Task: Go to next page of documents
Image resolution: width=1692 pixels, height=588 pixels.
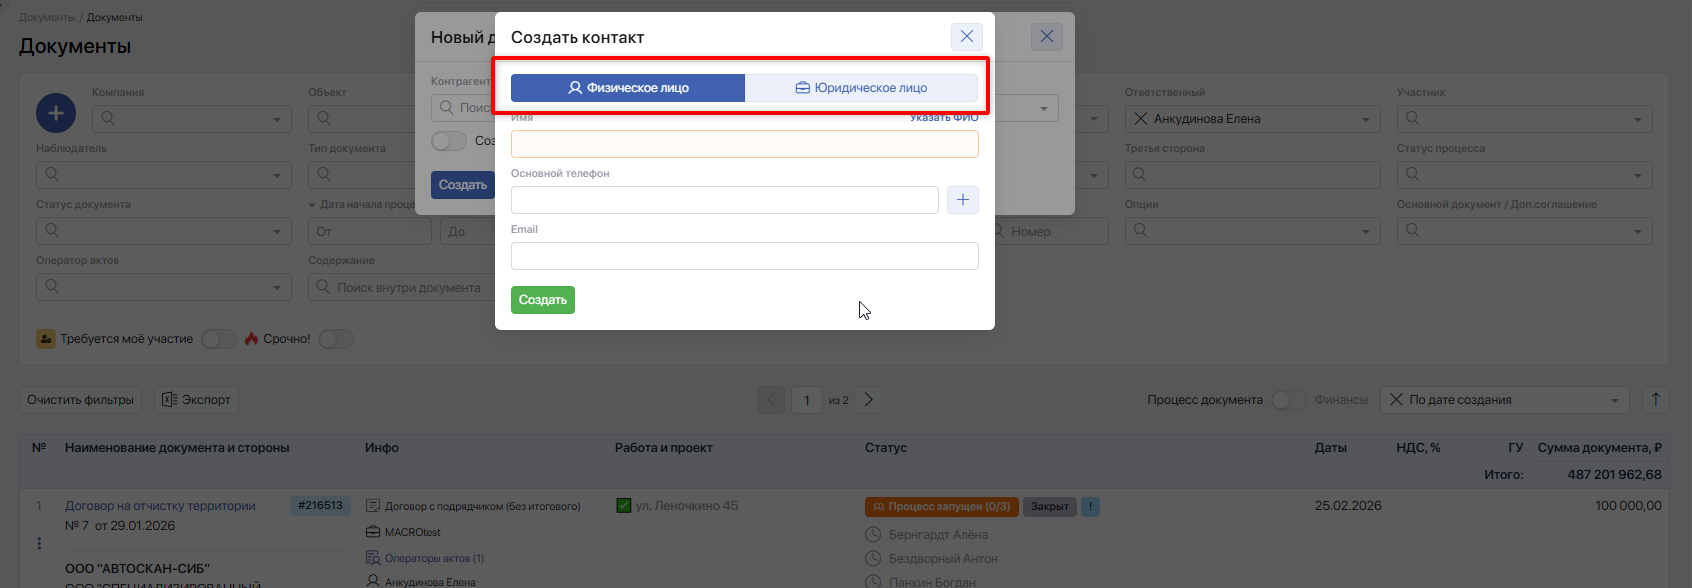Action: (868, 400)
